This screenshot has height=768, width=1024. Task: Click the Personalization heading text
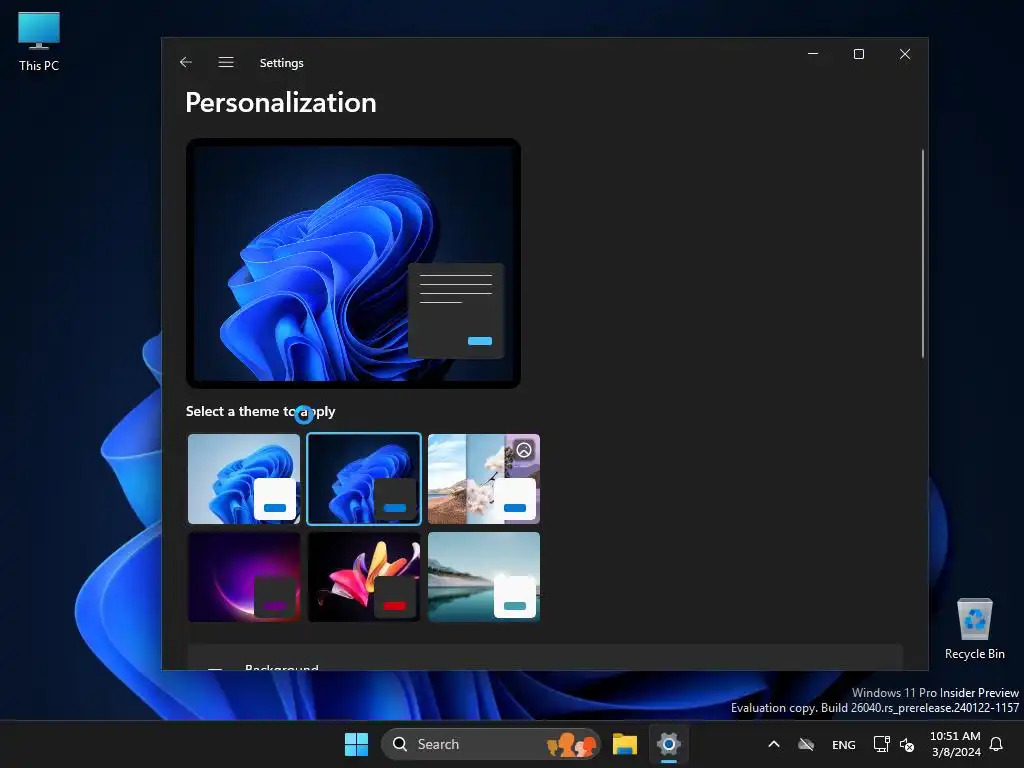coord(281,103)
